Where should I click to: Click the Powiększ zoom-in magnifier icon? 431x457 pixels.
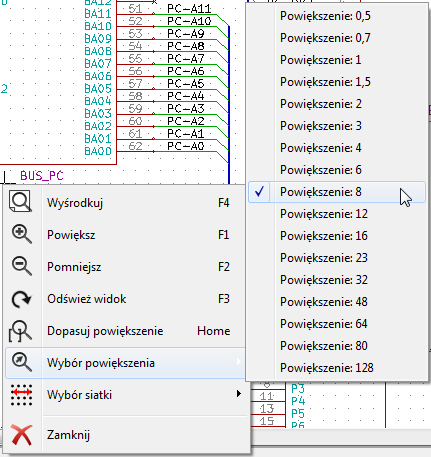[x=22, y=234]
